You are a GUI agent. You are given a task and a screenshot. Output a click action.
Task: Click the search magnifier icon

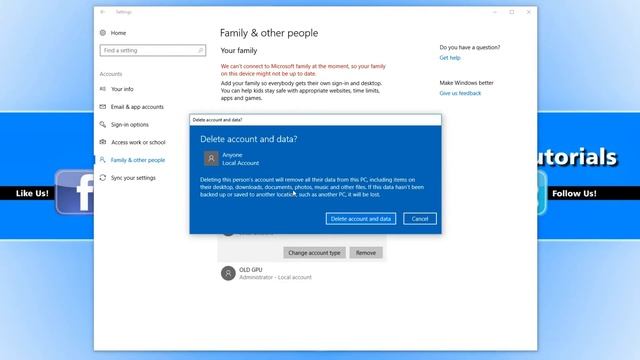pyautogui.click(x=200, y=50)
